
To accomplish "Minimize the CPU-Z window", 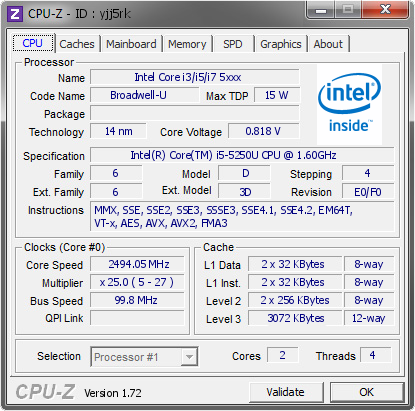I will point(321,10).
